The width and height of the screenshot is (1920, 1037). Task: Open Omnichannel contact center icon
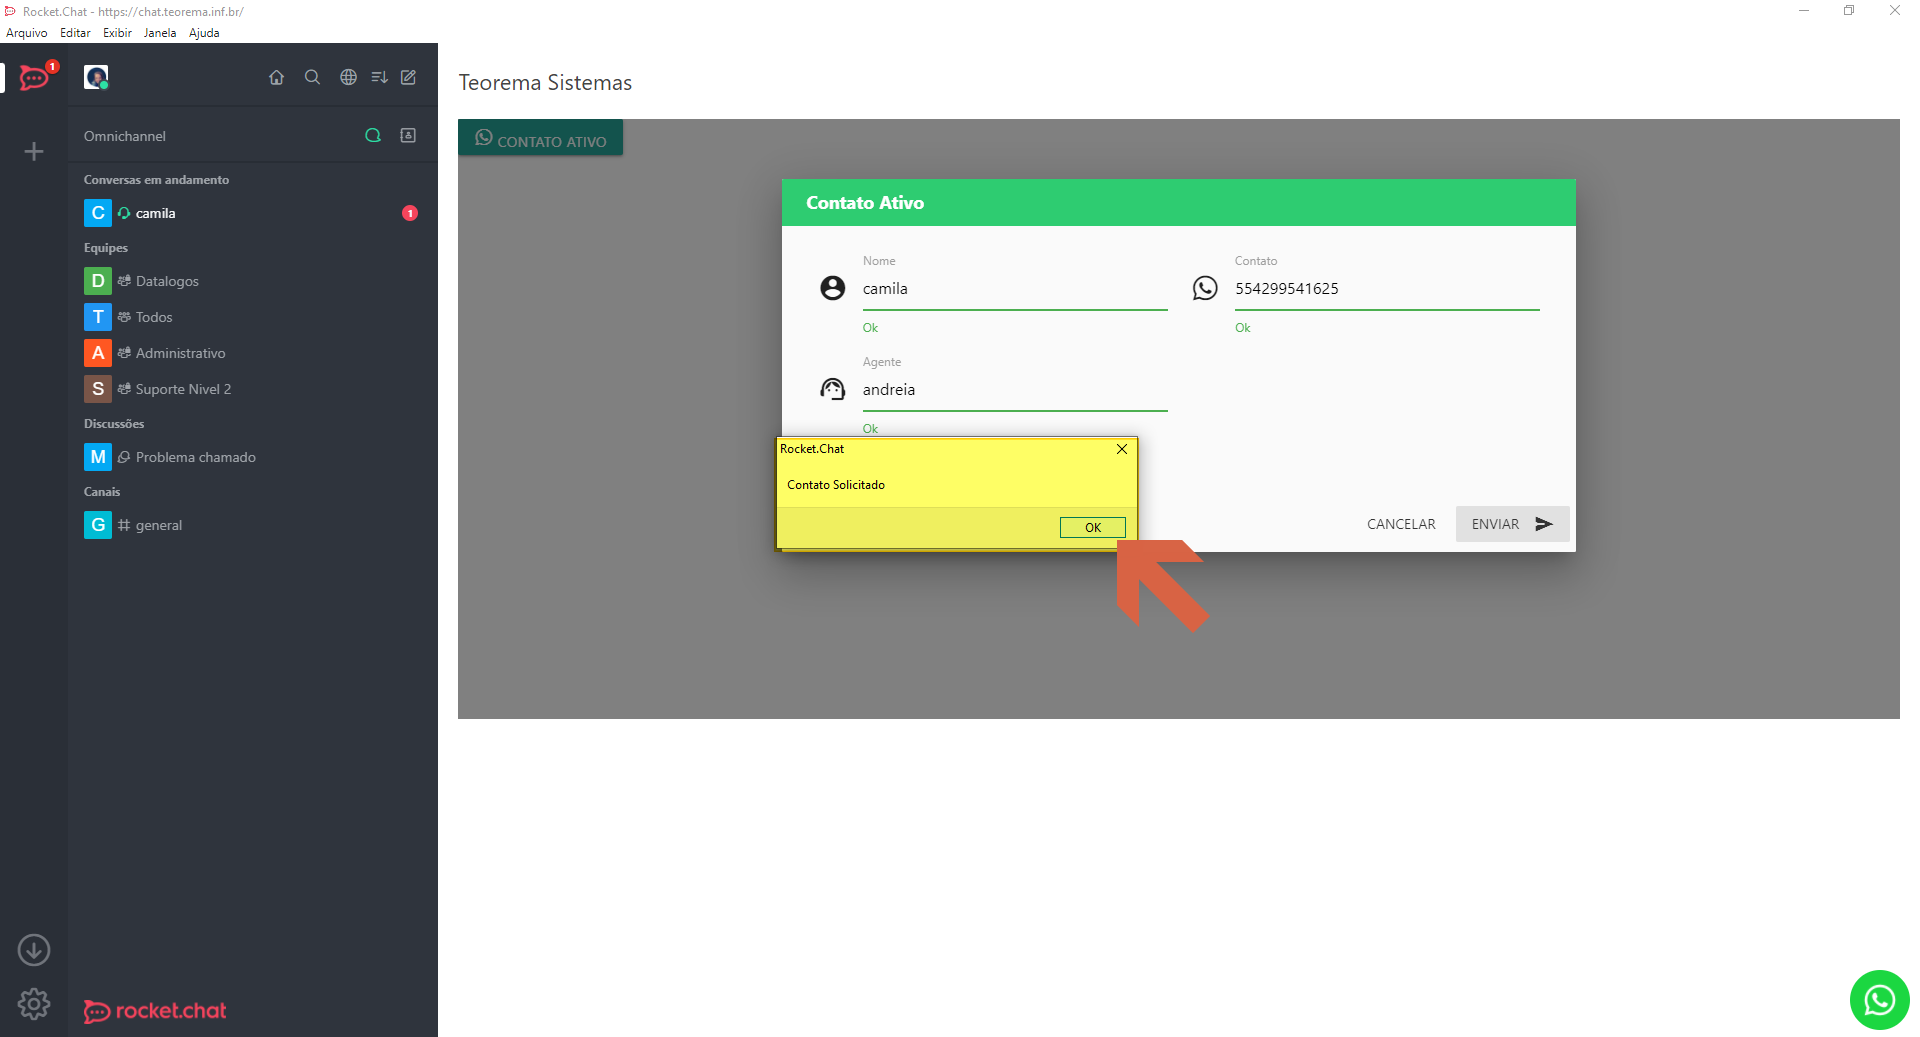408,135
